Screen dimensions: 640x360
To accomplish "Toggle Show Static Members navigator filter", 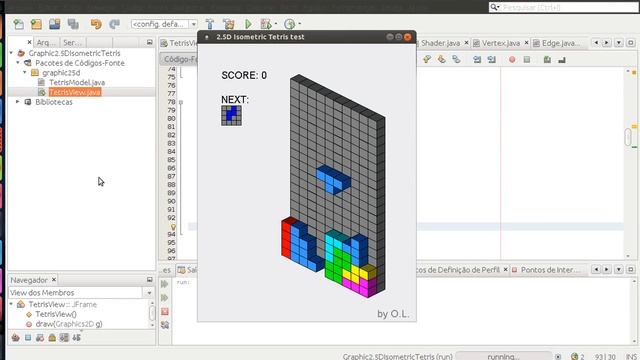I will tap(40, 338).
